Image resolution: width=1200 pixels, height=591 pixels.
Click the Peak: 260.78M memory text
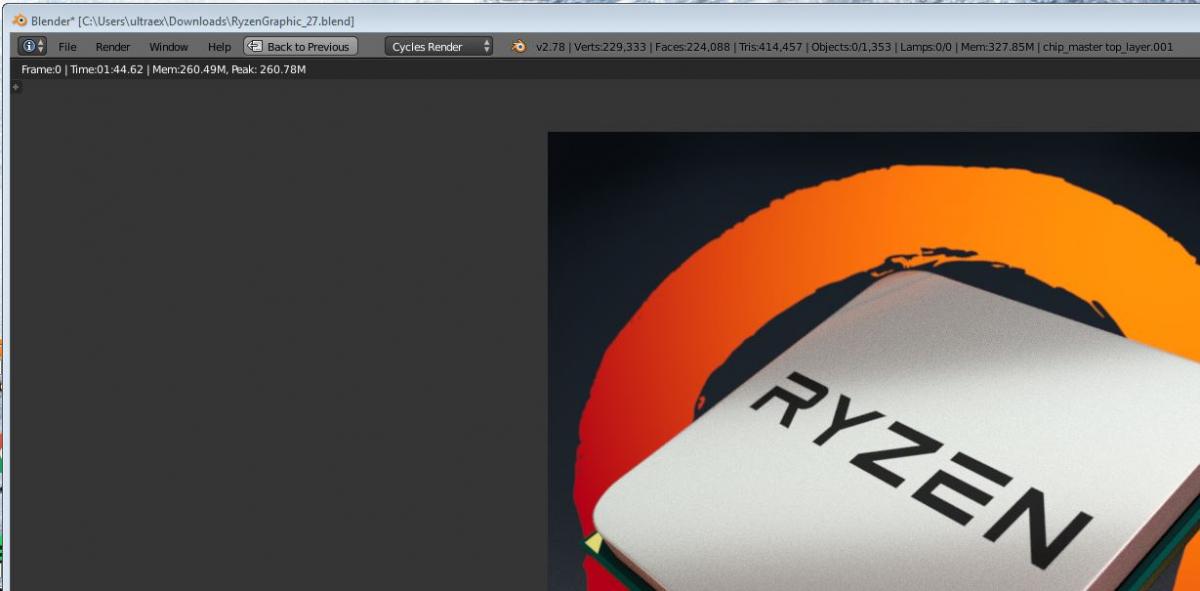(268, 69)
